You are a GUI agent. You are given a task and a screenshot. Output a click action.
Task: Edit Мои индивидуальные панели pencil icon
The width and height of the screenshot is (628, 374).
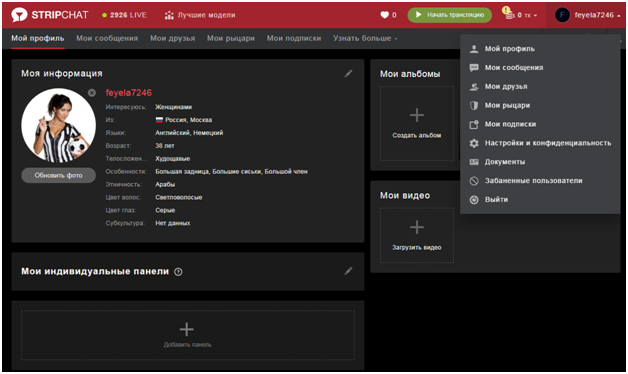(348, 271)
